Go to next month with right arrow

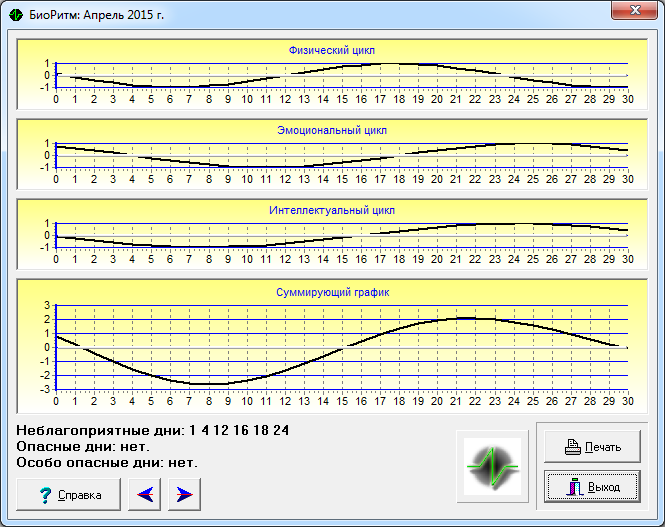[x=184, y=494]
